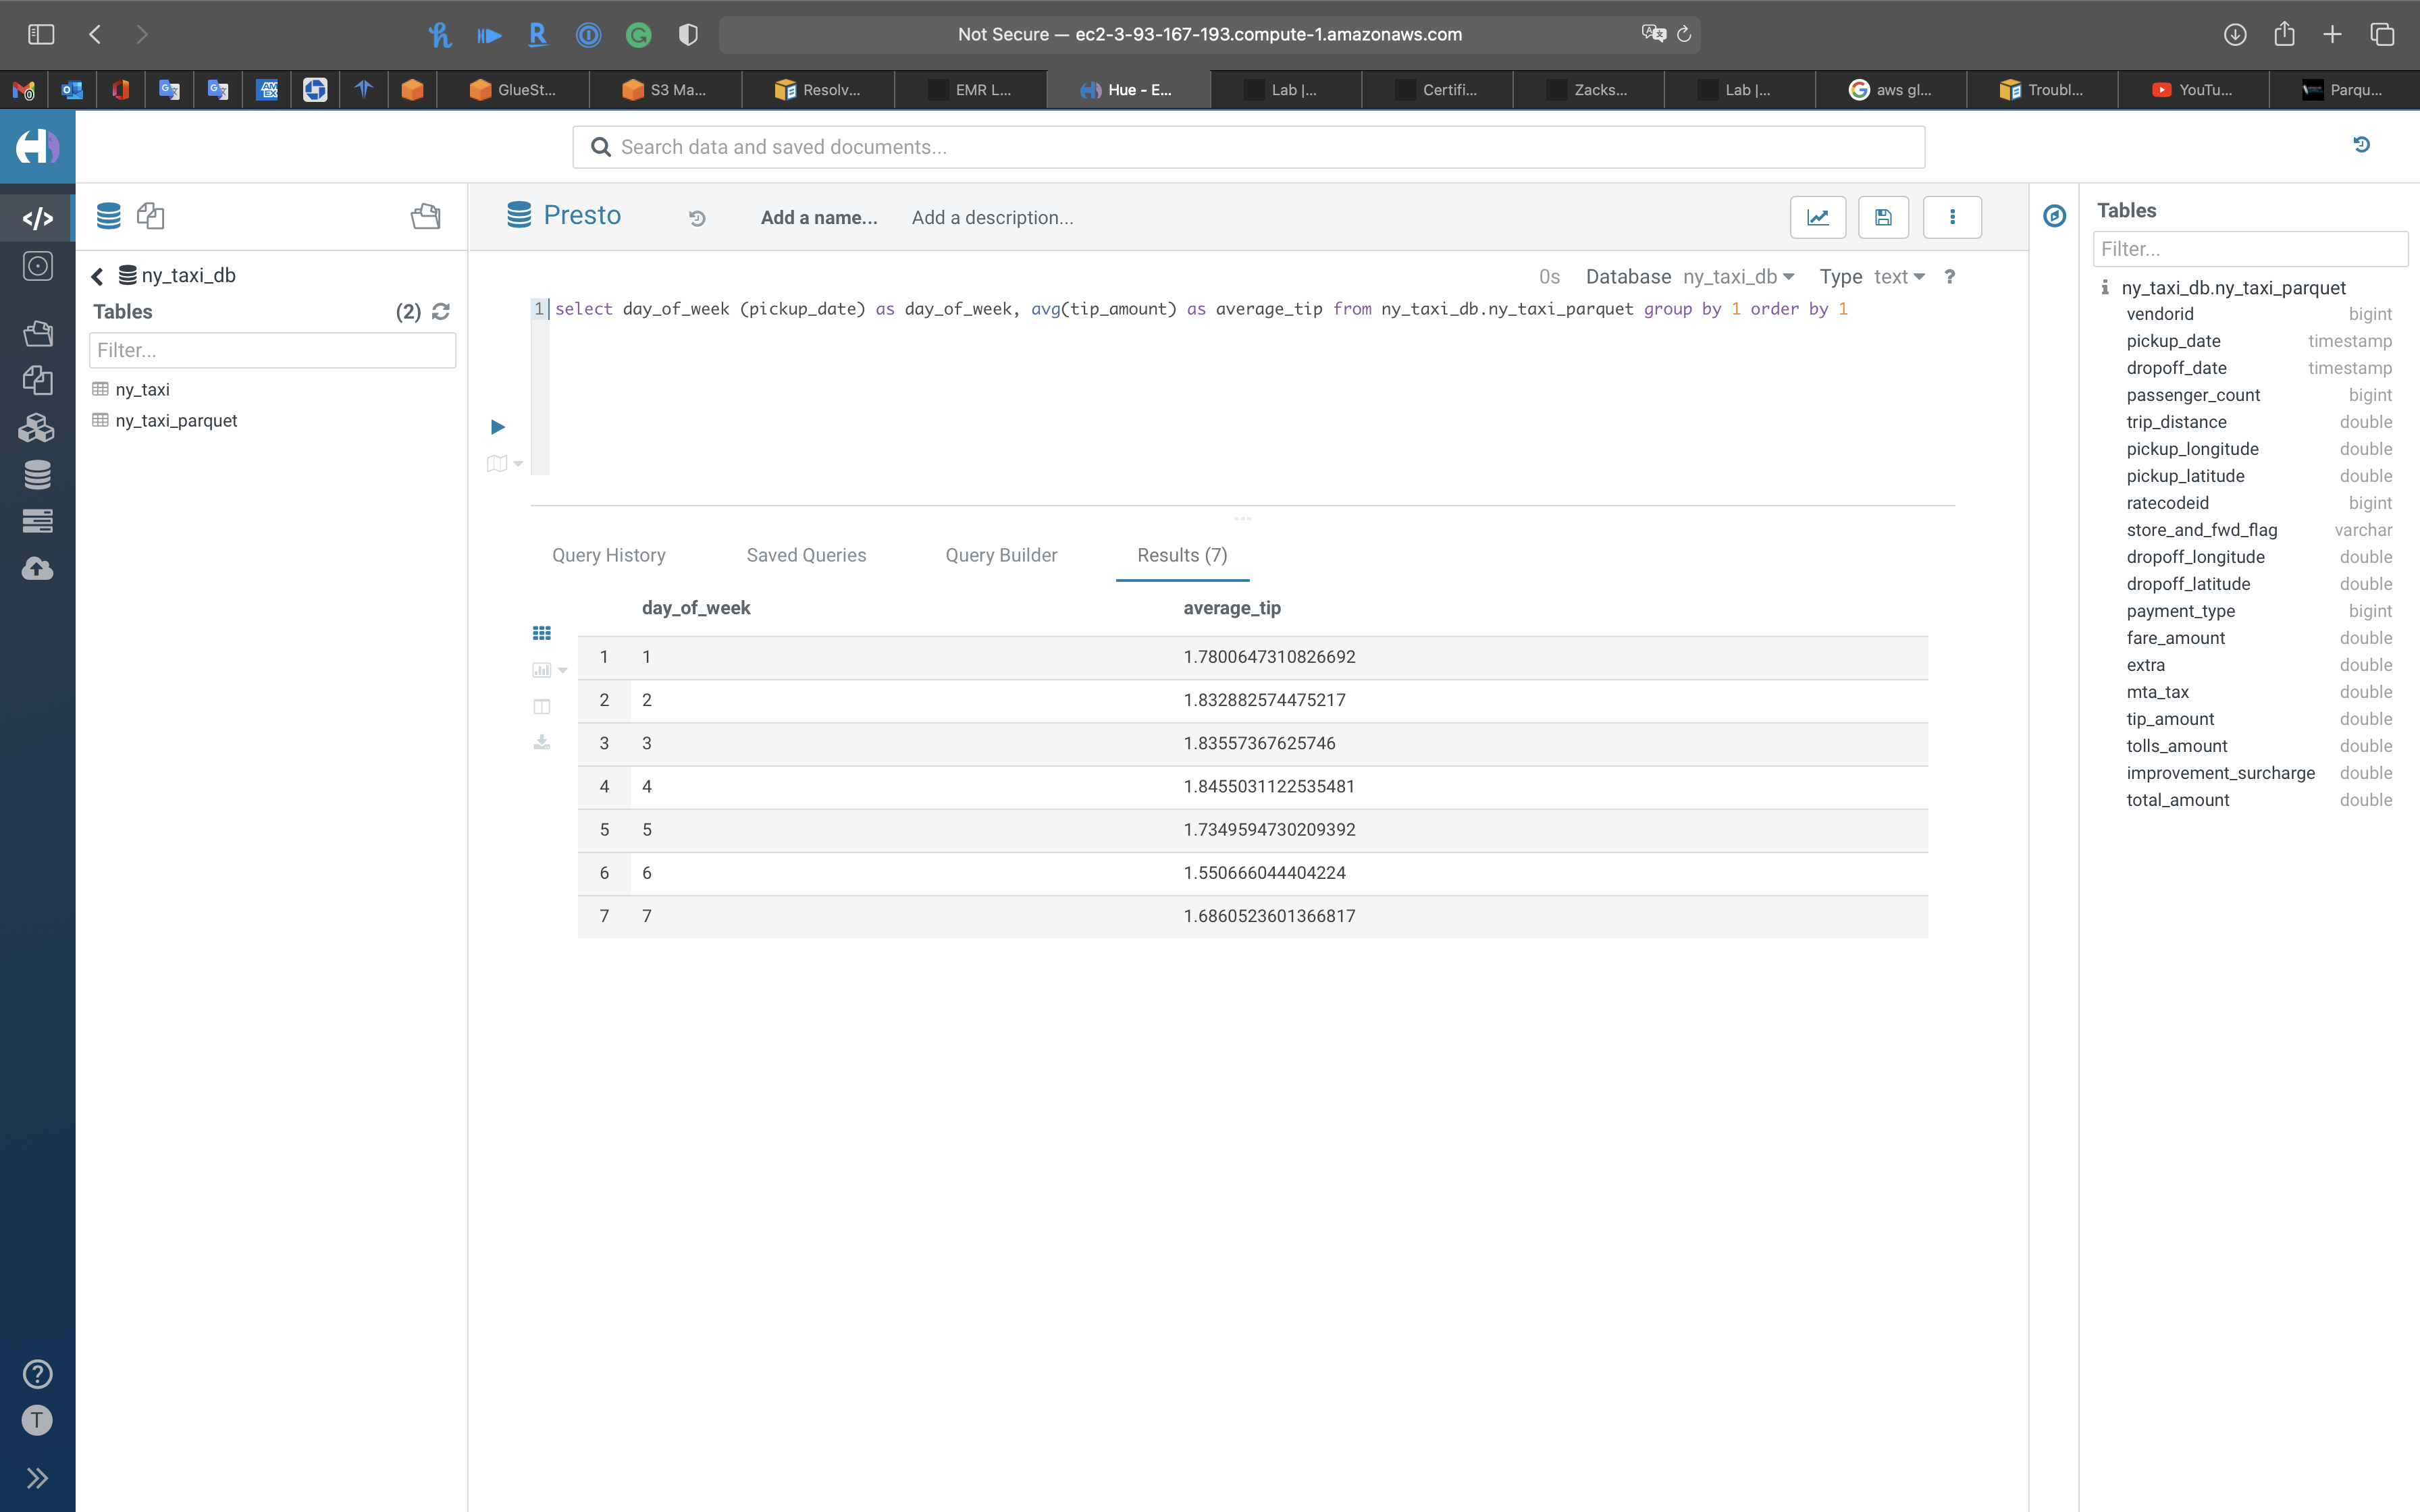The height and width of the screenshot is (1512, 2420).
Task: Run the Presto query with play button
Action: [x=498, y=427]
